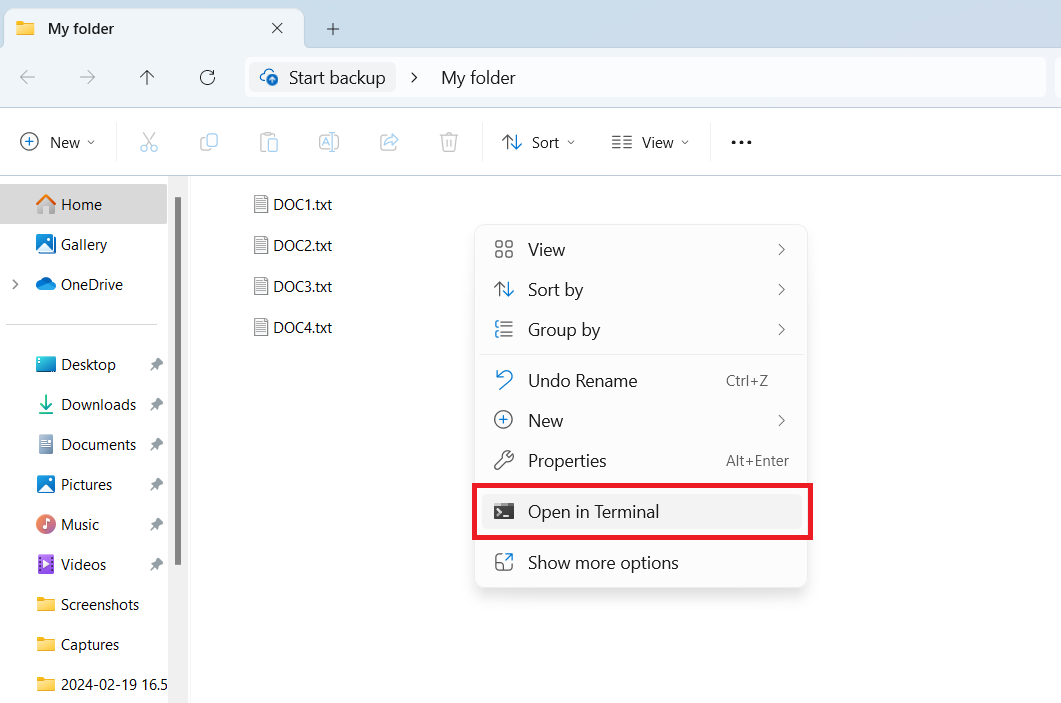1061x703 pixels.
Task: Click the Cut scissors icon
Action: (149, 142)
